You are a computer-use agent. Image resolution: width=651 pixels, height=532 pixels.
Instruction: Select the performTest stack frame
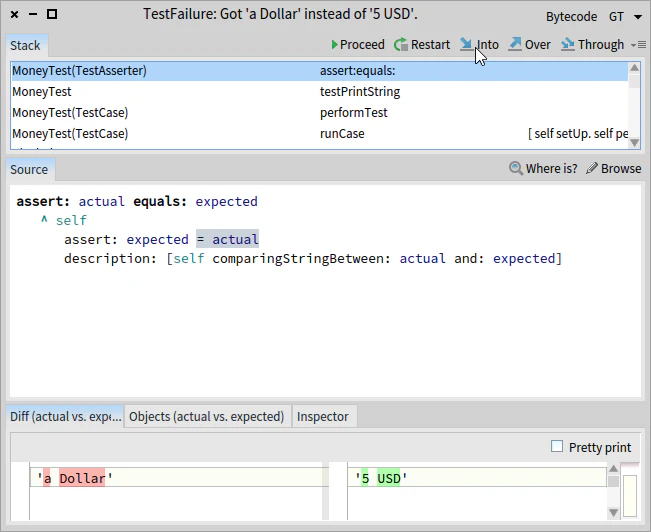[x=319, y=113]
